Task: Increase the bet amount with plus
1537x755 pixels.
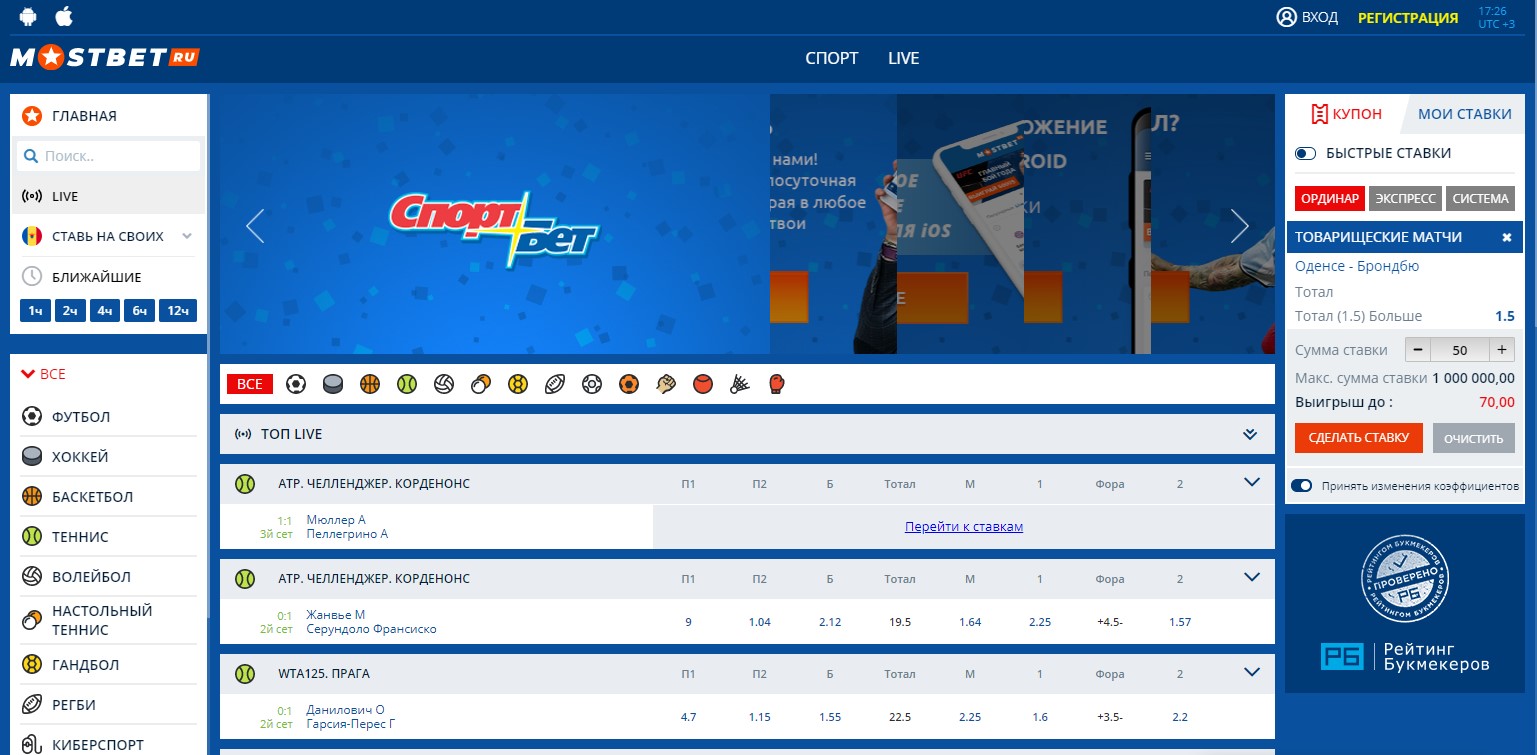Action: (x=1502, y=350)
